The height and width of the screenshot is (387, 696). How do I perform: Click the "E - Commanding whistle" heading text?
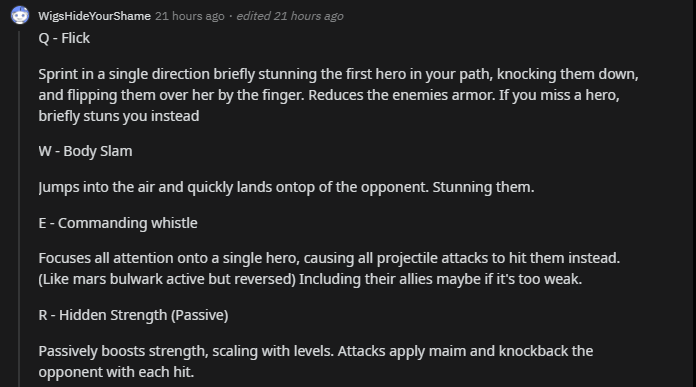pyautogui.click(x=118, y=223)
